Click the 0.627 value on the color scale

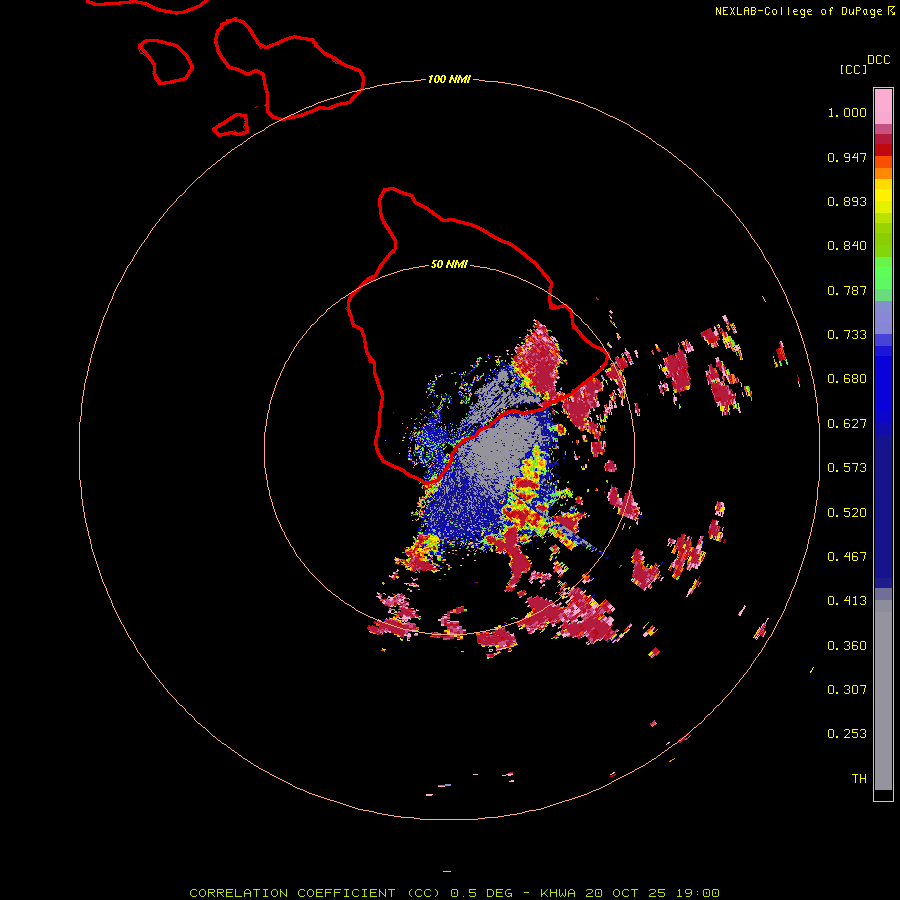tap(847, 424)
